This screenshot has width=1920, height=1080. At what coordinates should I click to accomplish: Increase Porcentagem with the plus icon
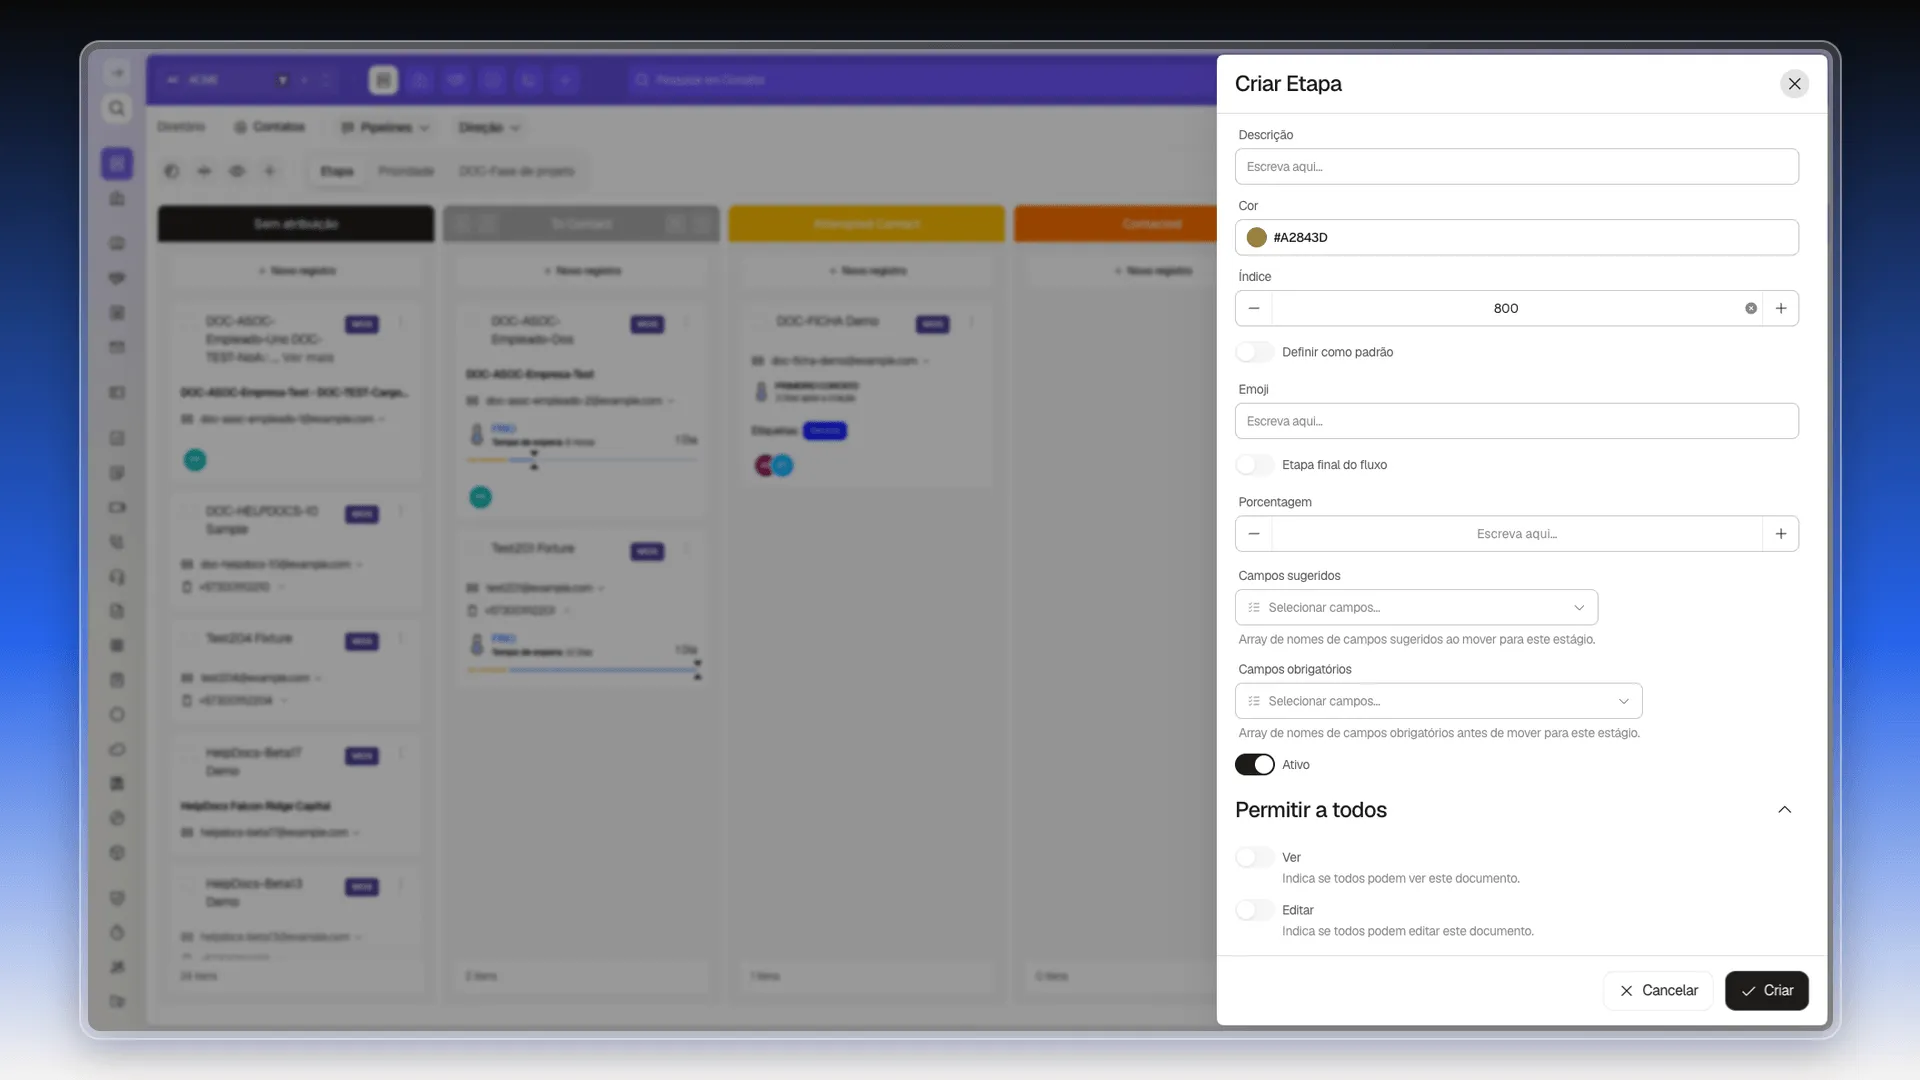click(1780, 534)
